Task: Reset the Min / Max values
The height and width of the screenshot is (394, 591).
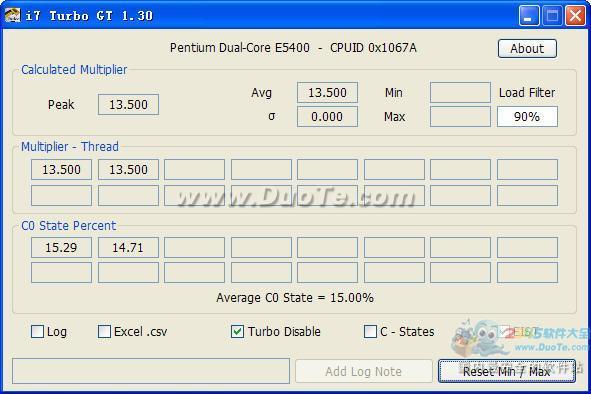Action: [x=507, y=371]
